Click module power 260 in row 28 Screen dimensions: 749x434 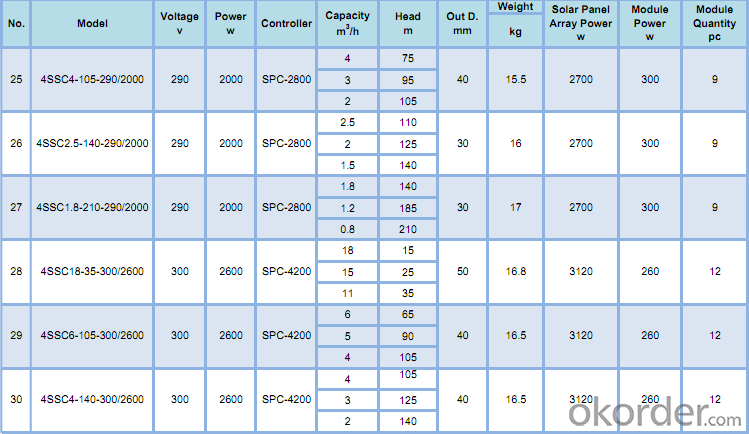coord(650,271)
